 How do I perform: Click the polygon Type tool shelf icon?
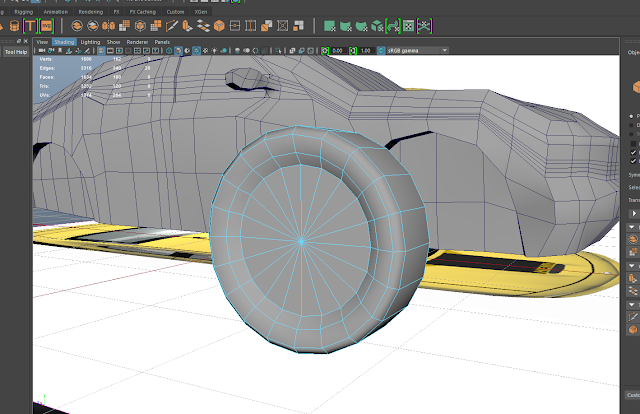pos(30,26)
